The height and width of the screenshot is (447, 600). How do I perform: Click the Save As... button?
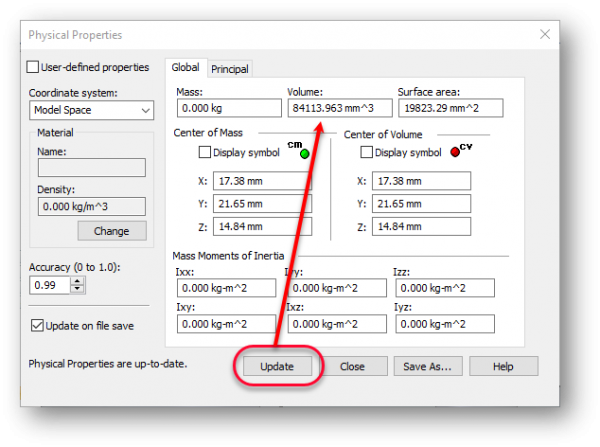point(427,366)
